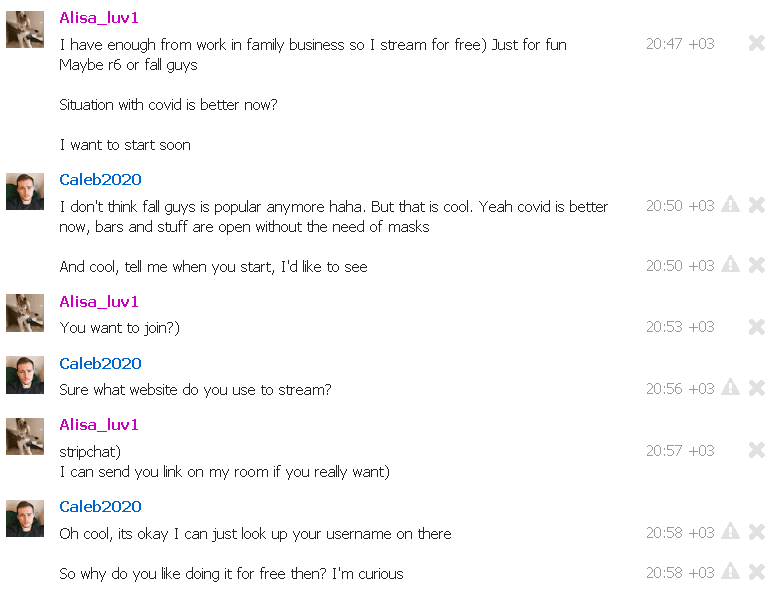
Task: Open Caleb2020 profile link above fall guys reply
Action: pyautogui.click(x=100, y=180)
